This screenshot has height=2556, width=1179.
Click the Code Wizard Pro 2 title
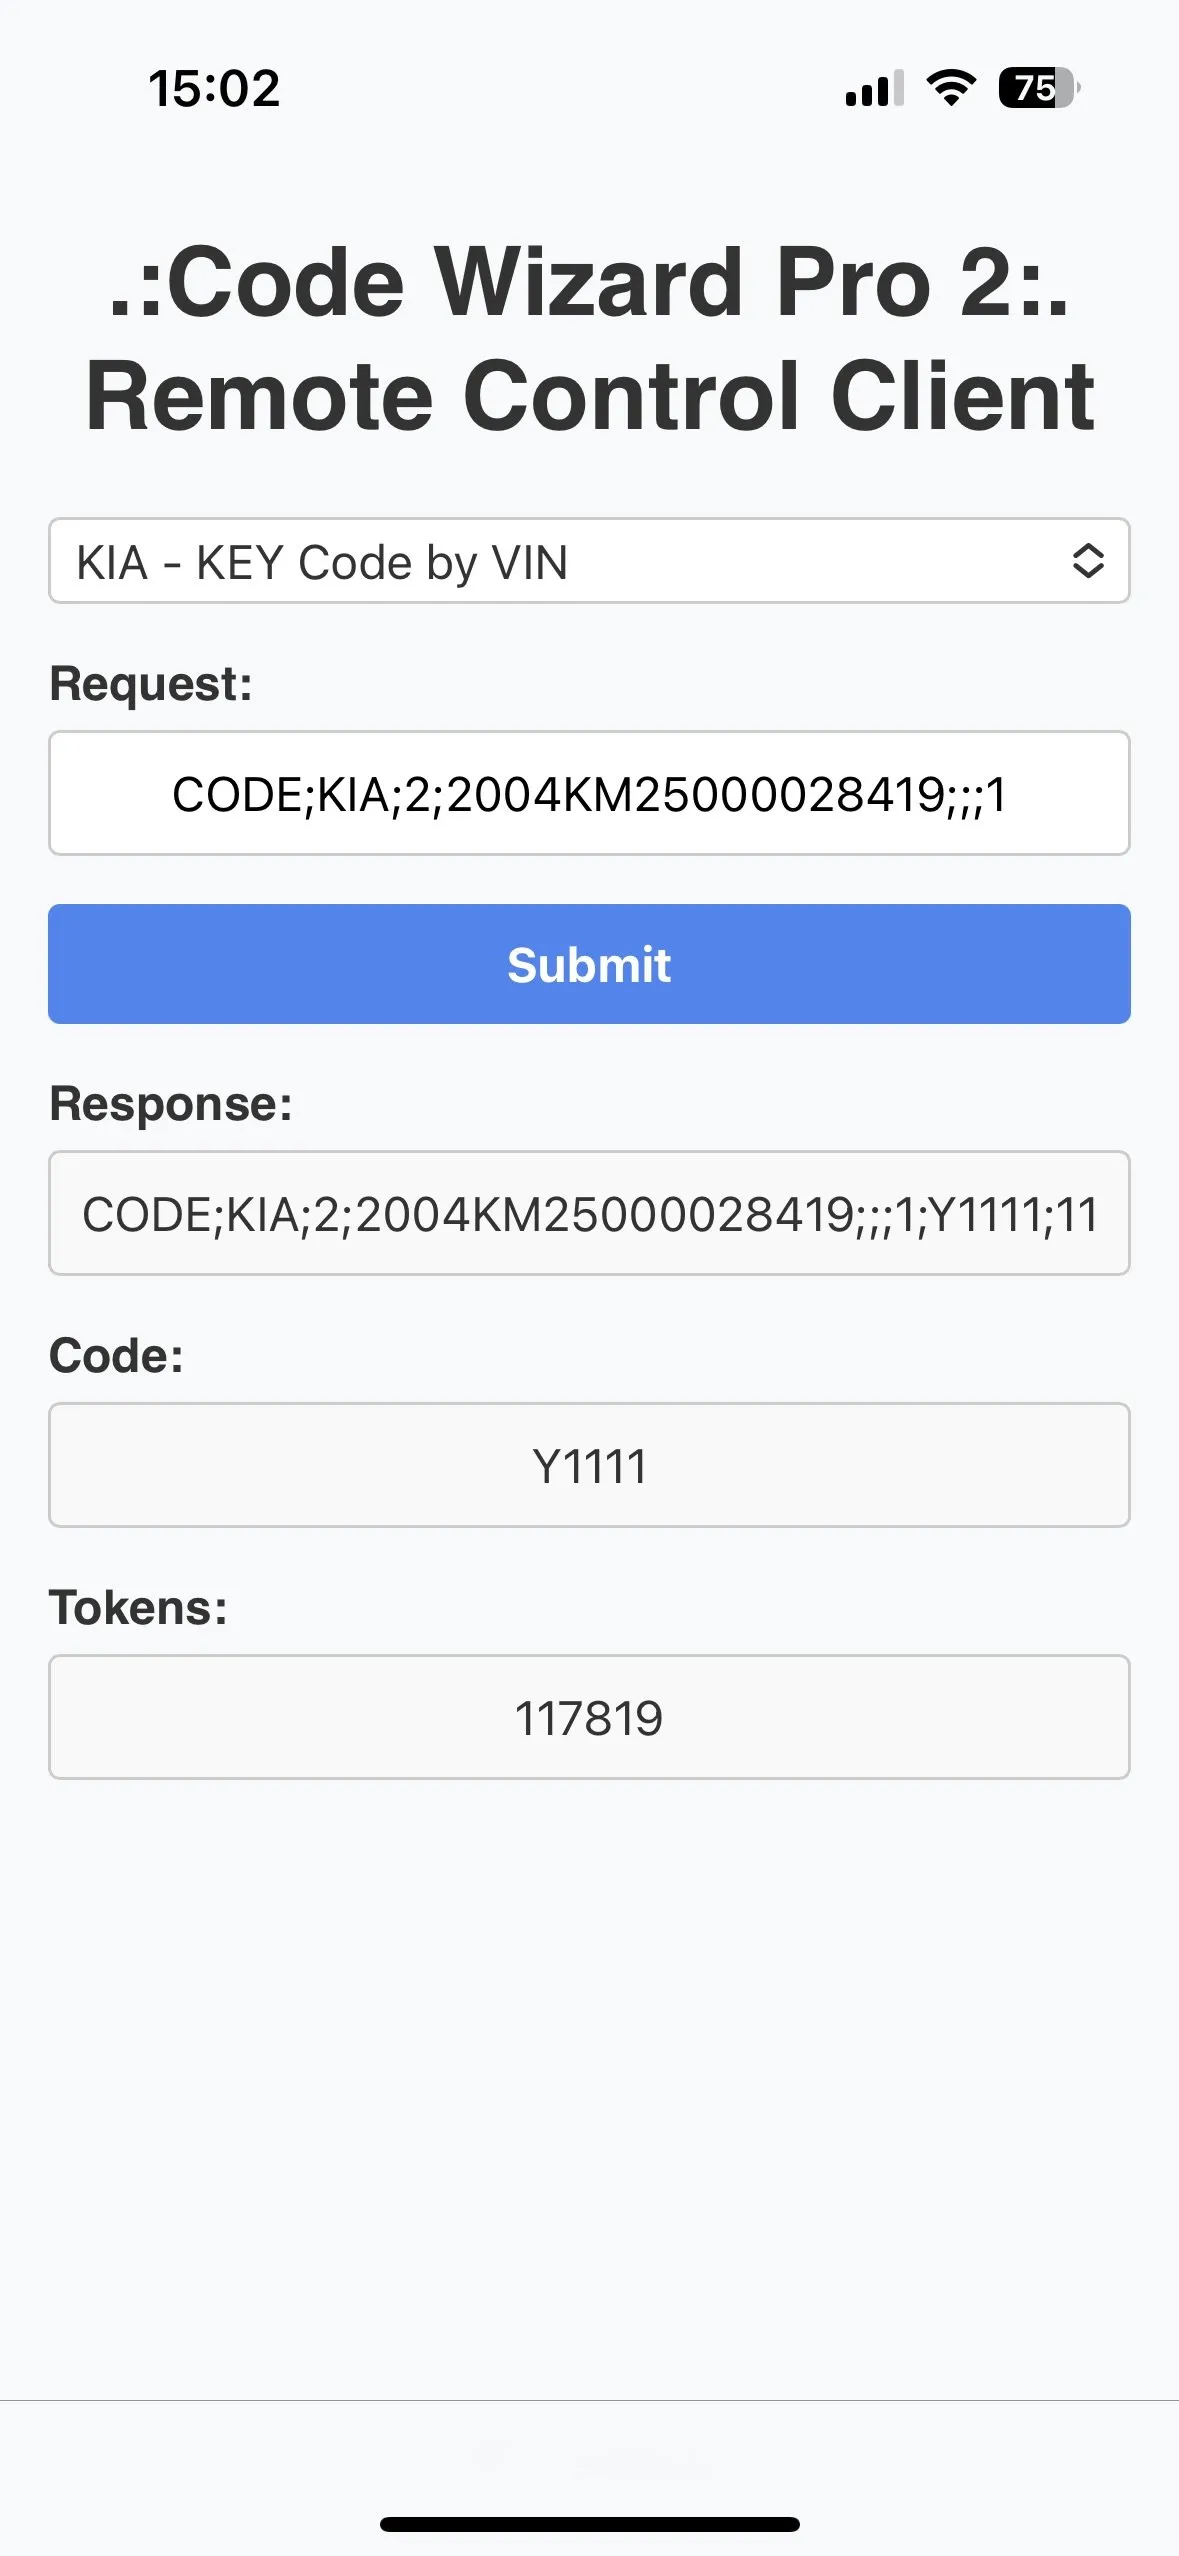click(589, 338)
